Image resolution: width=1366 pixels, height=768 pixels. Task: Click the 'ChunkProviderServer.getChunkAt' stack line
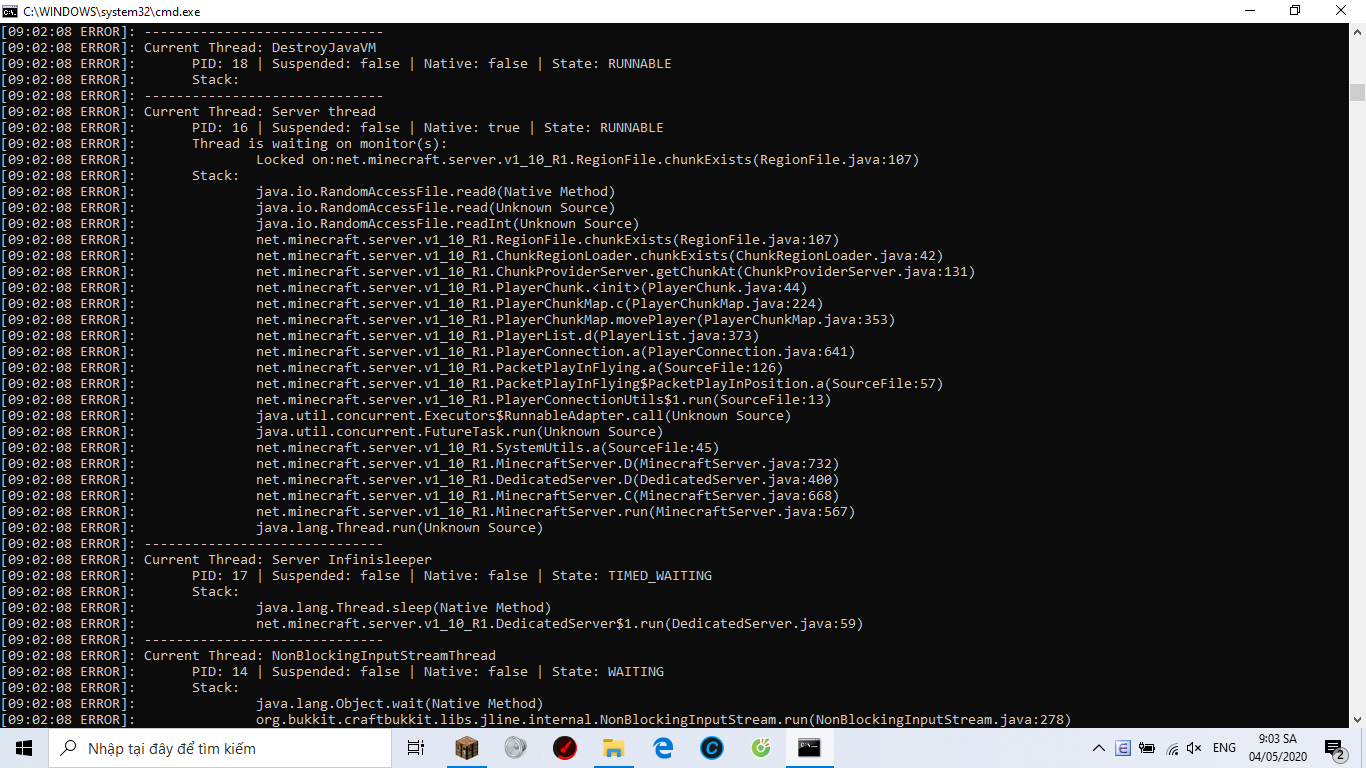(x=616, y=271)
